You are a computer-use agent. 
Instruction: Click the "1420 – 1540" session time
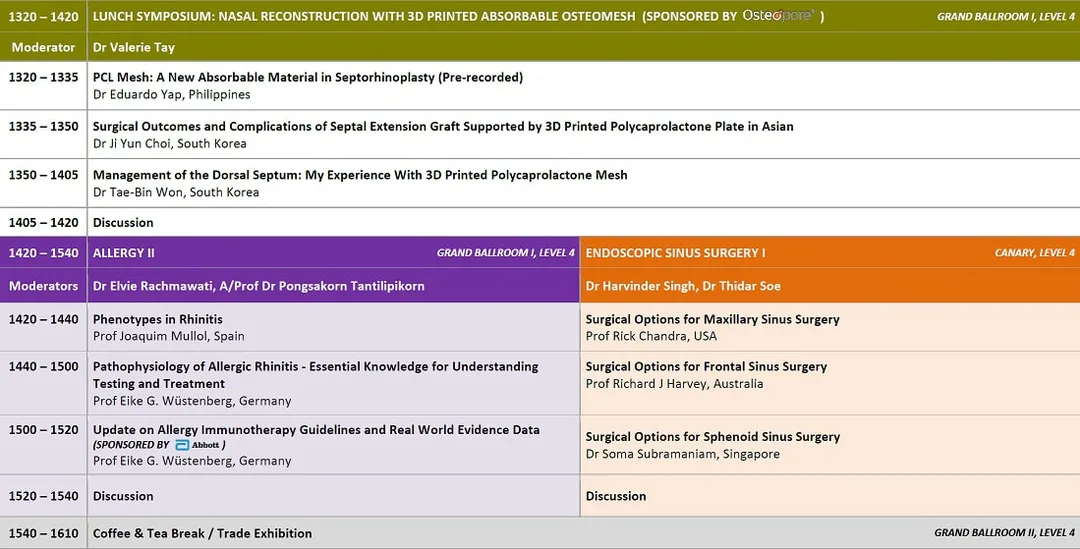click(x=43, y=253)
